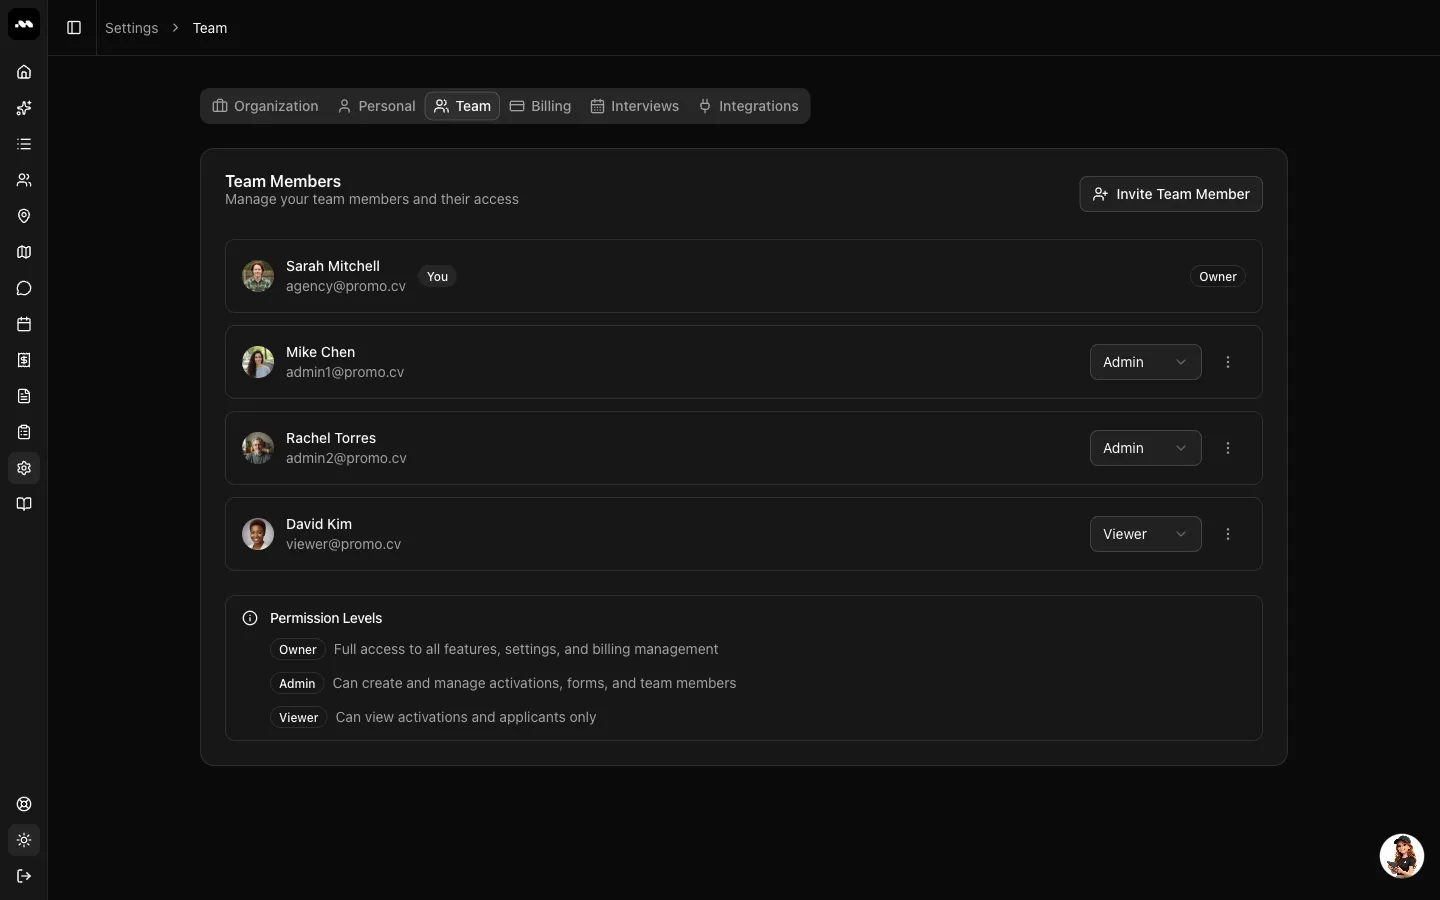
Task: Open the help lifebuoy icon
Action: pos(24,804)
